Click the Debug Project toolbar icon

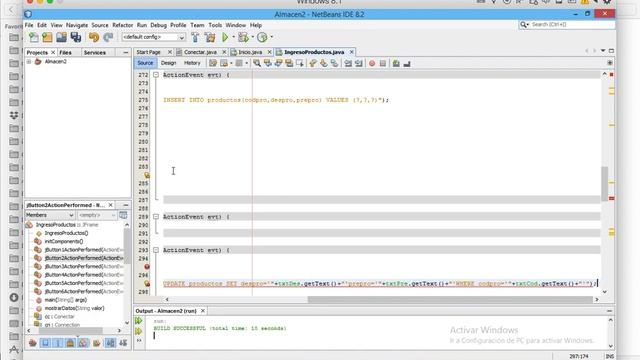pyautogui.click(x=243, y=37)
